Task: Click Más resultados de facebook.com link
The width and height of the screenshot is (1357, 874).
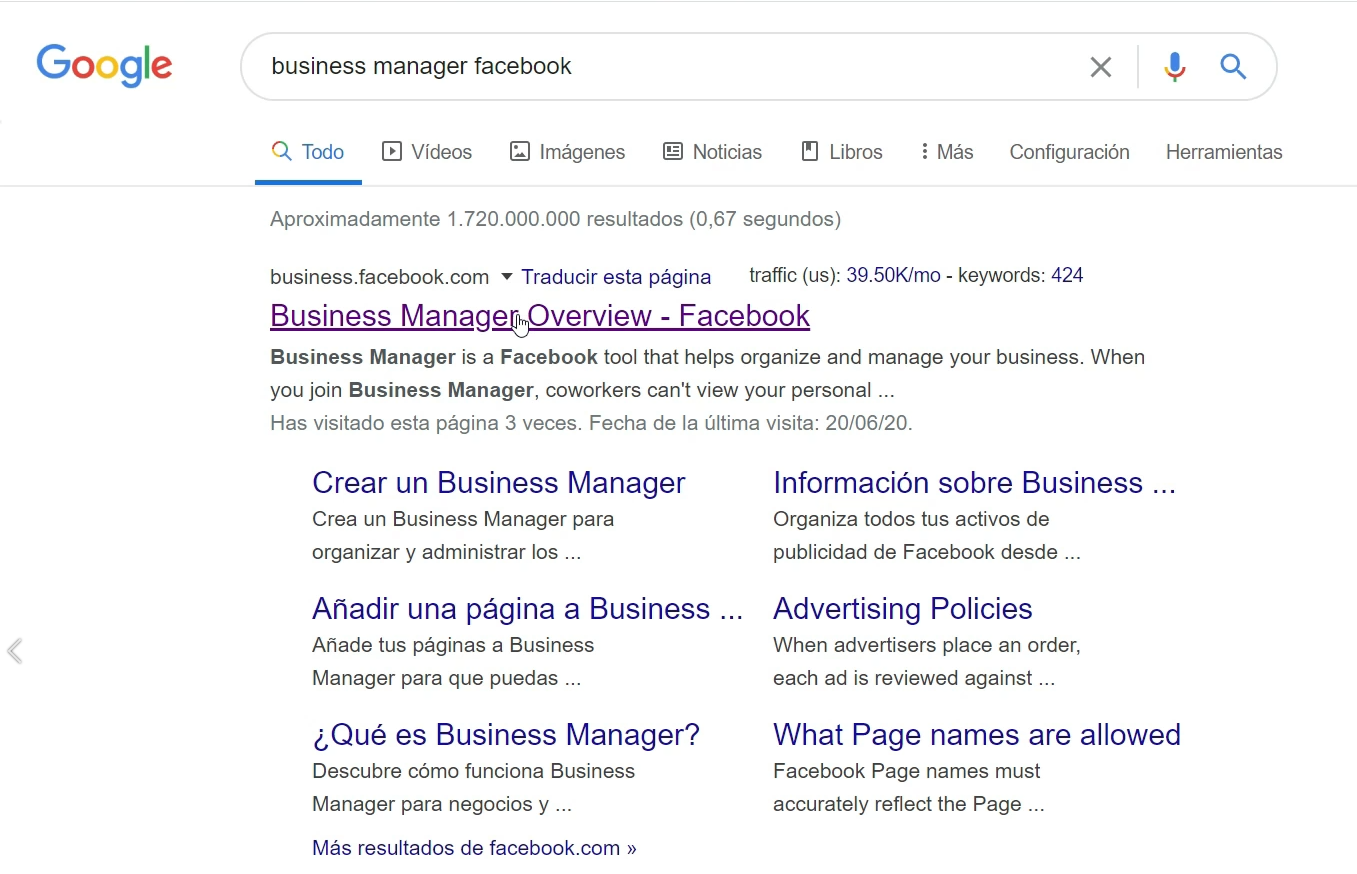Action: point(474,848)
